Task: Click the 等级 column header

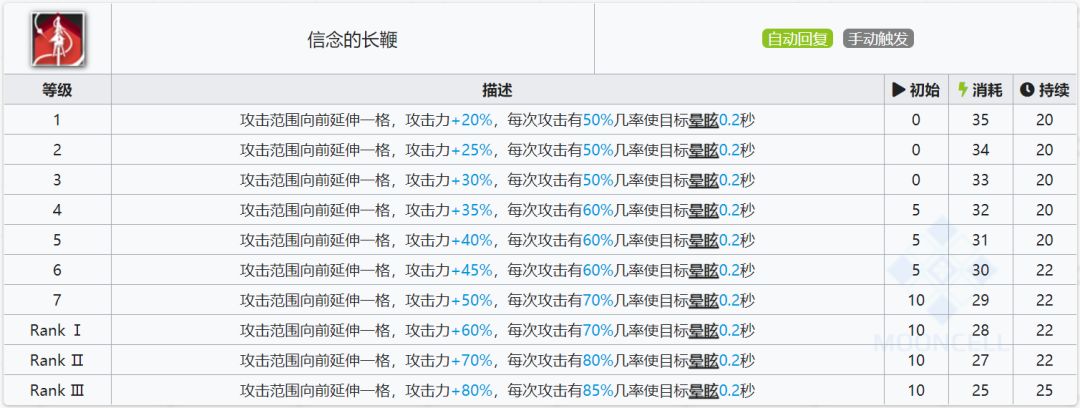Action: coord(57,90)
